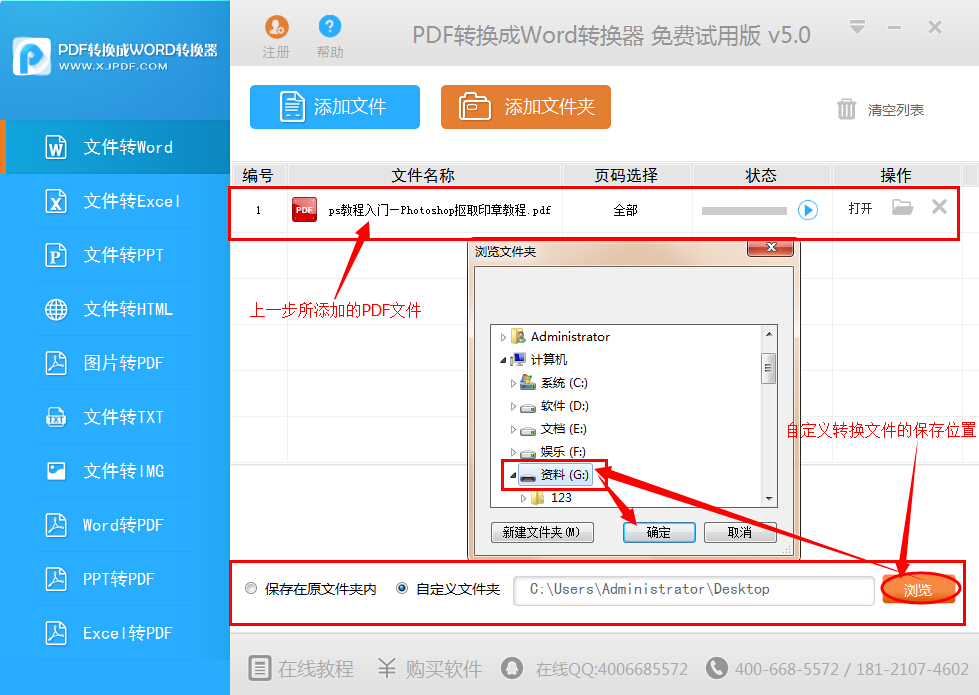
Task: Open the 购买软件 link
Action: tap(430, 669)
